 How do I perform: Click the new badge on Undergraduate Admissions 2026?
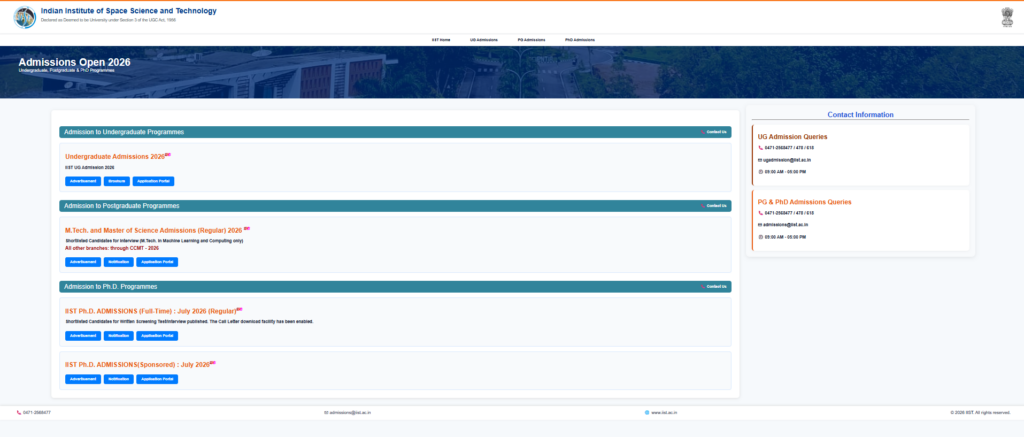168,155
